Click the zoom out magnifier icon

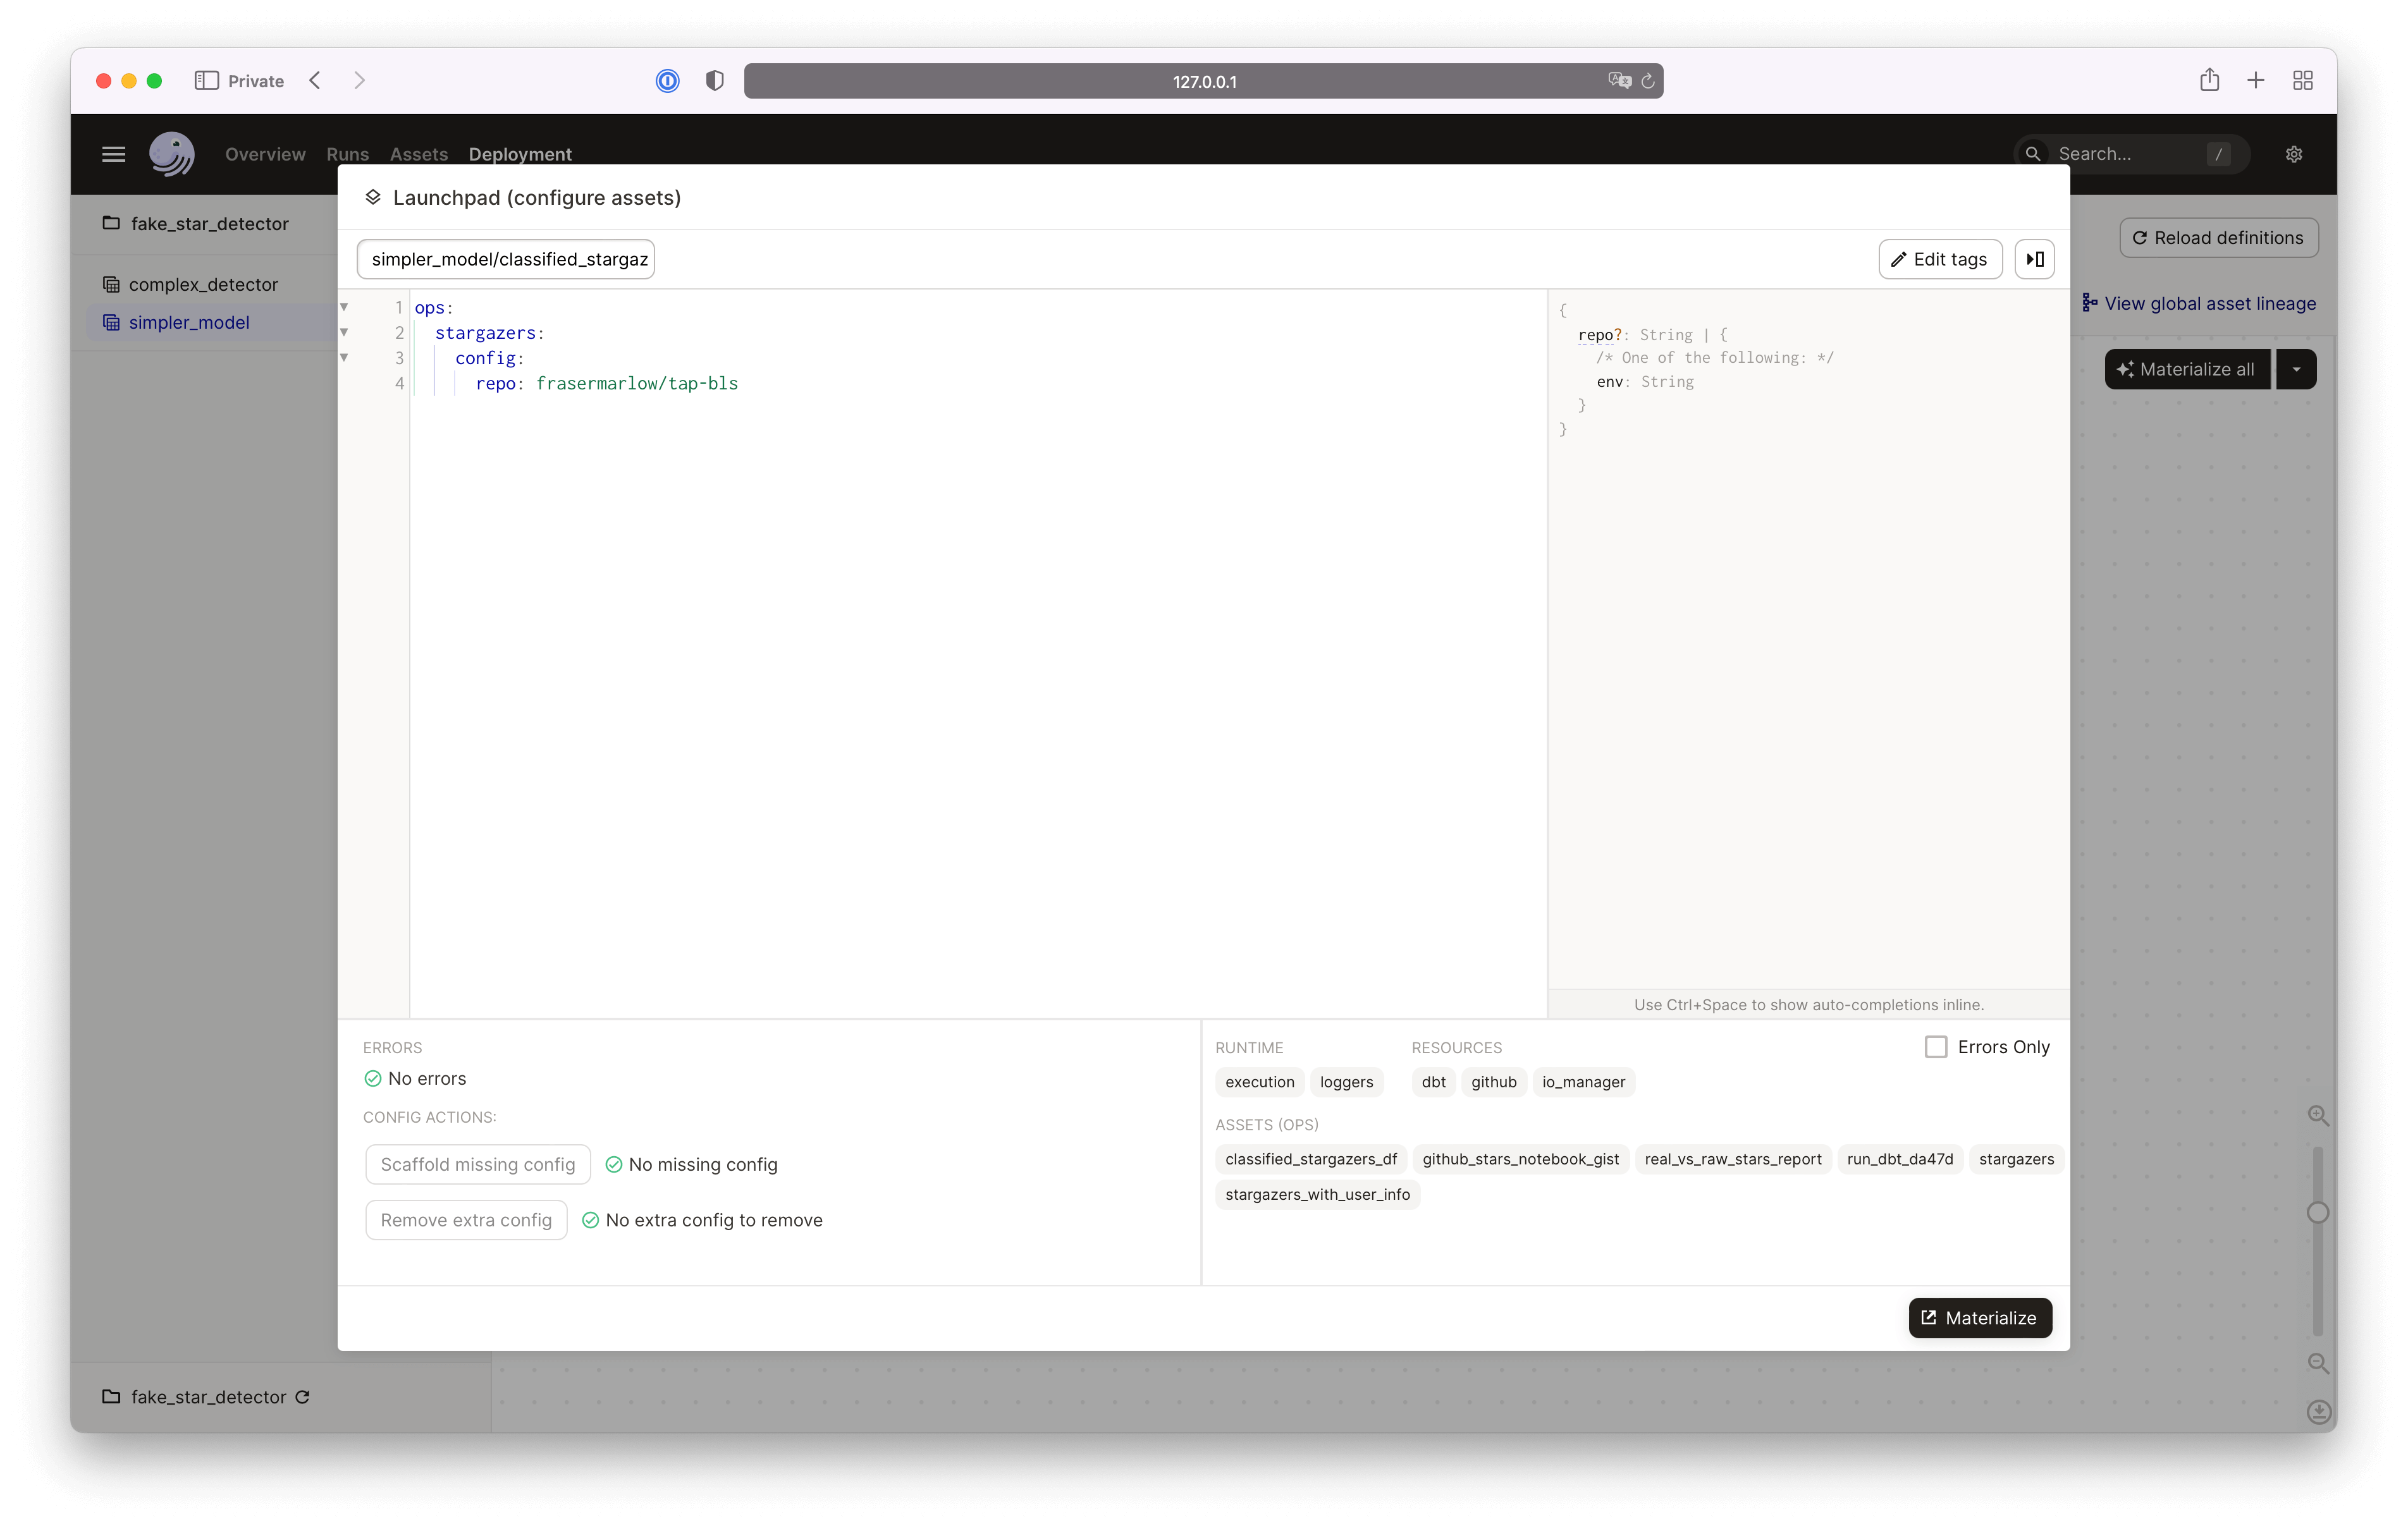2318,1363
